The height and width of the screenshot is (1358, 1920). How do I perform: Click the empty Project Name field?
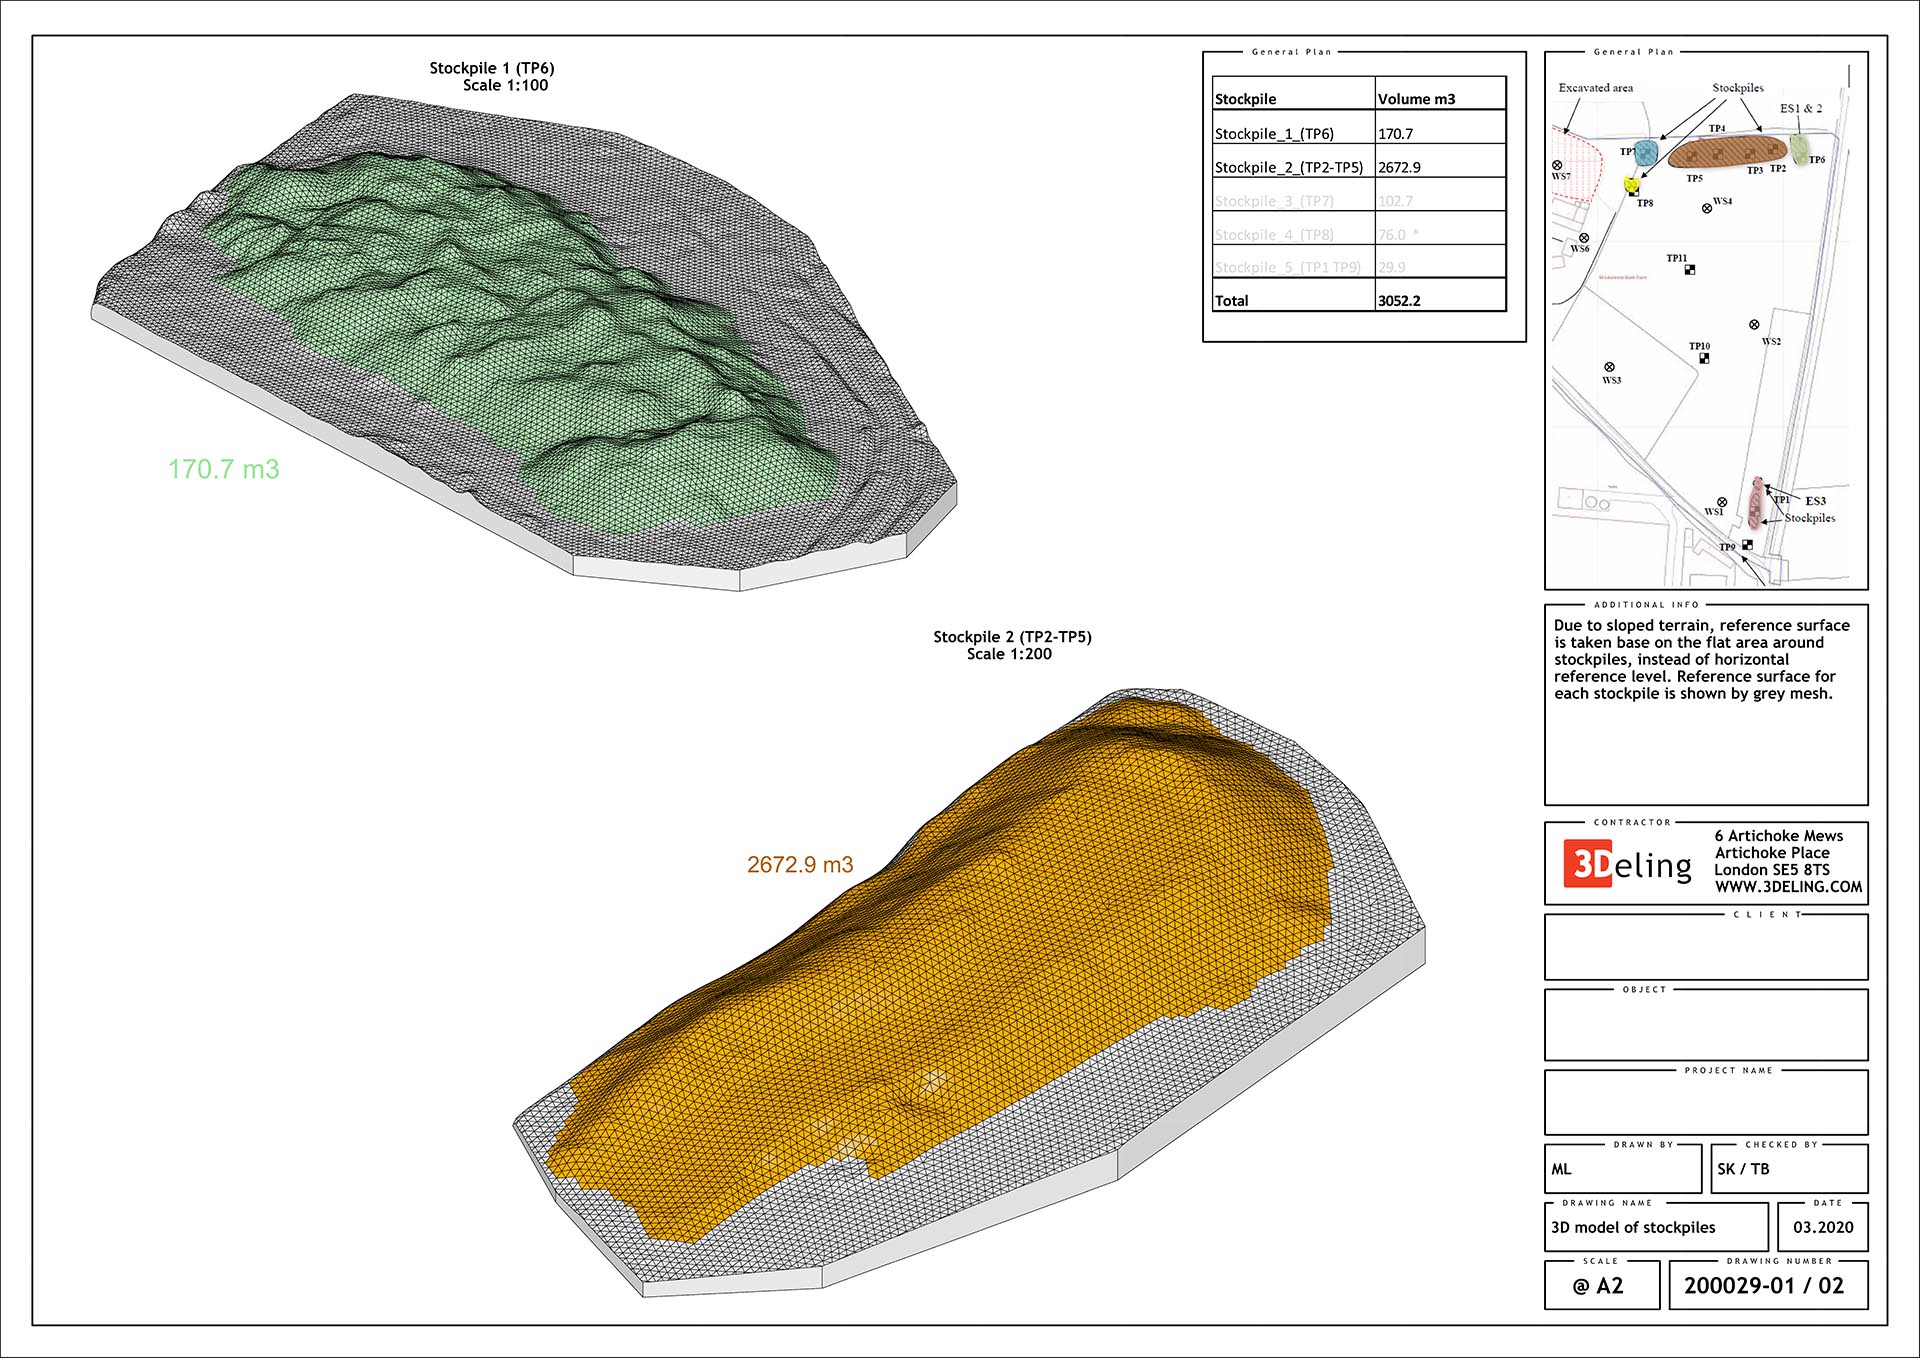[x=1705, y=1104]
